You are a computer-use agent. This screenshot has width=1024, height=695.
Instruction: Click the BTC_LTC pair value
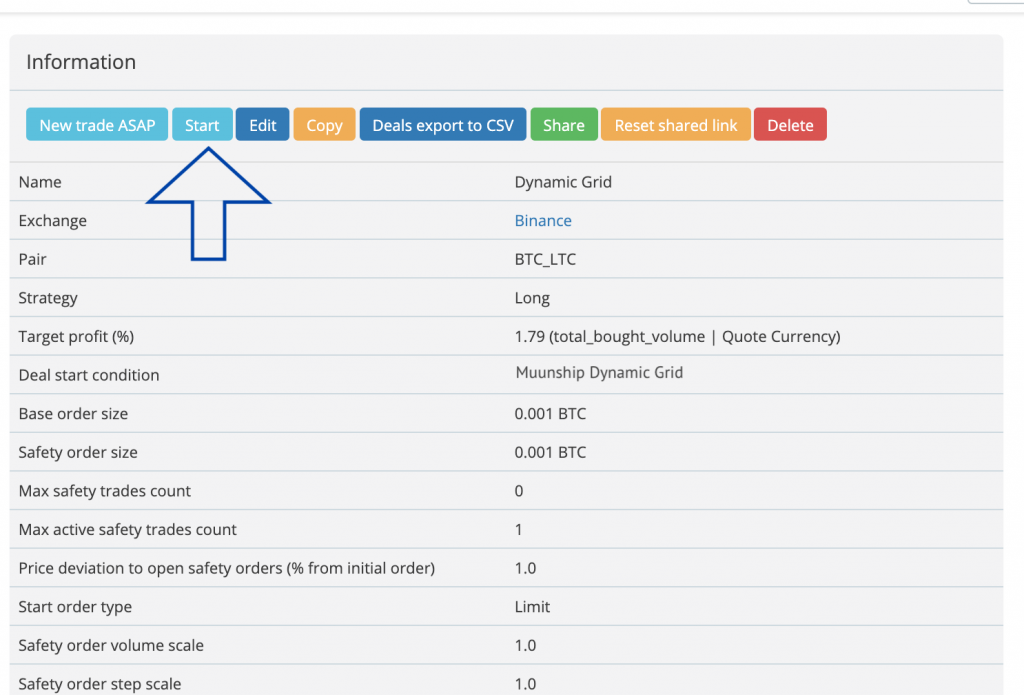pos(545,259)
